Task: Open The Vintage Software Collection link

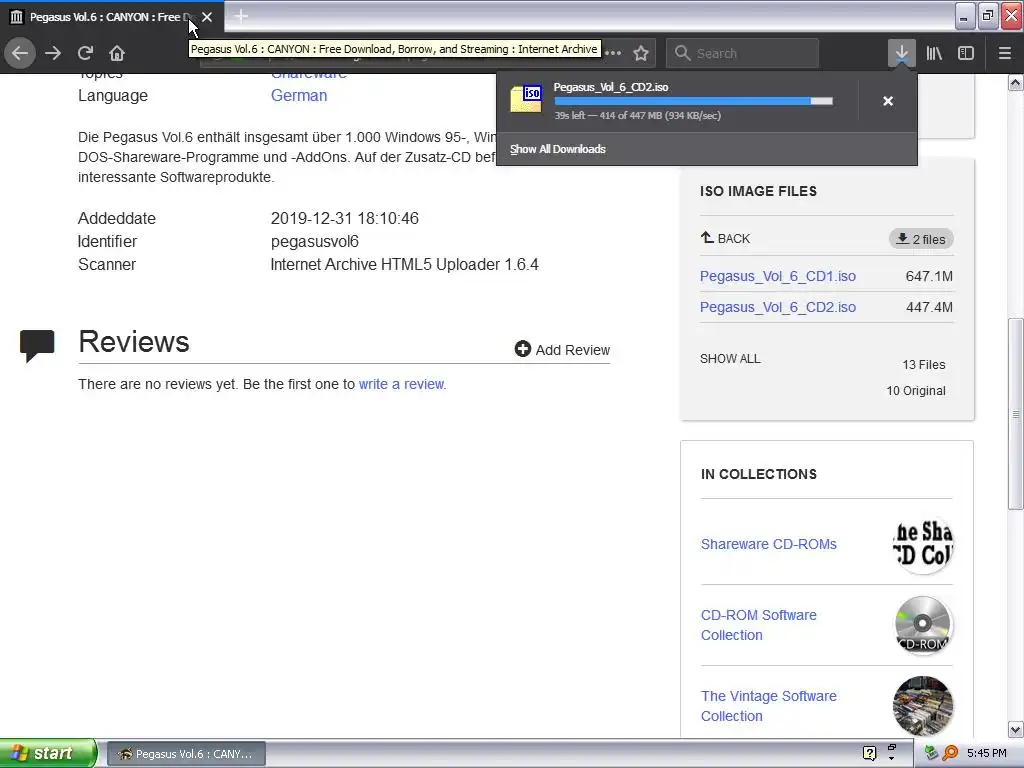Action: click(769, 706)
